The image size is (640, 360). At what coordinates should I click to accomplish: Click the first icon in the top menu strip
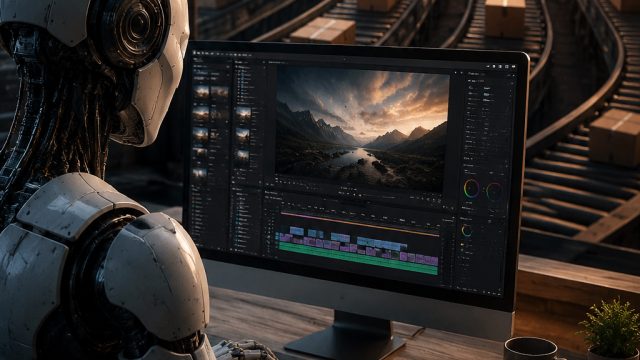(195, 53)
